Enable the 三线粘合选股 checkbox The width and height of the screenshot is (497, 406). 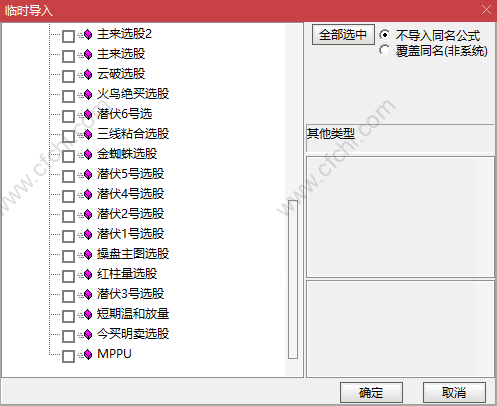point(68,136)
